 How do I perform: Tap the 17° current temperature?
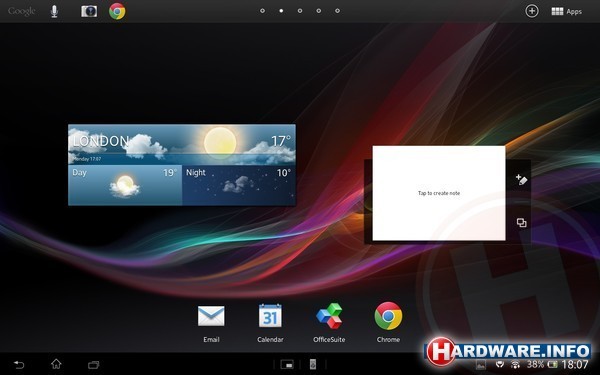[x=281, y=141]
